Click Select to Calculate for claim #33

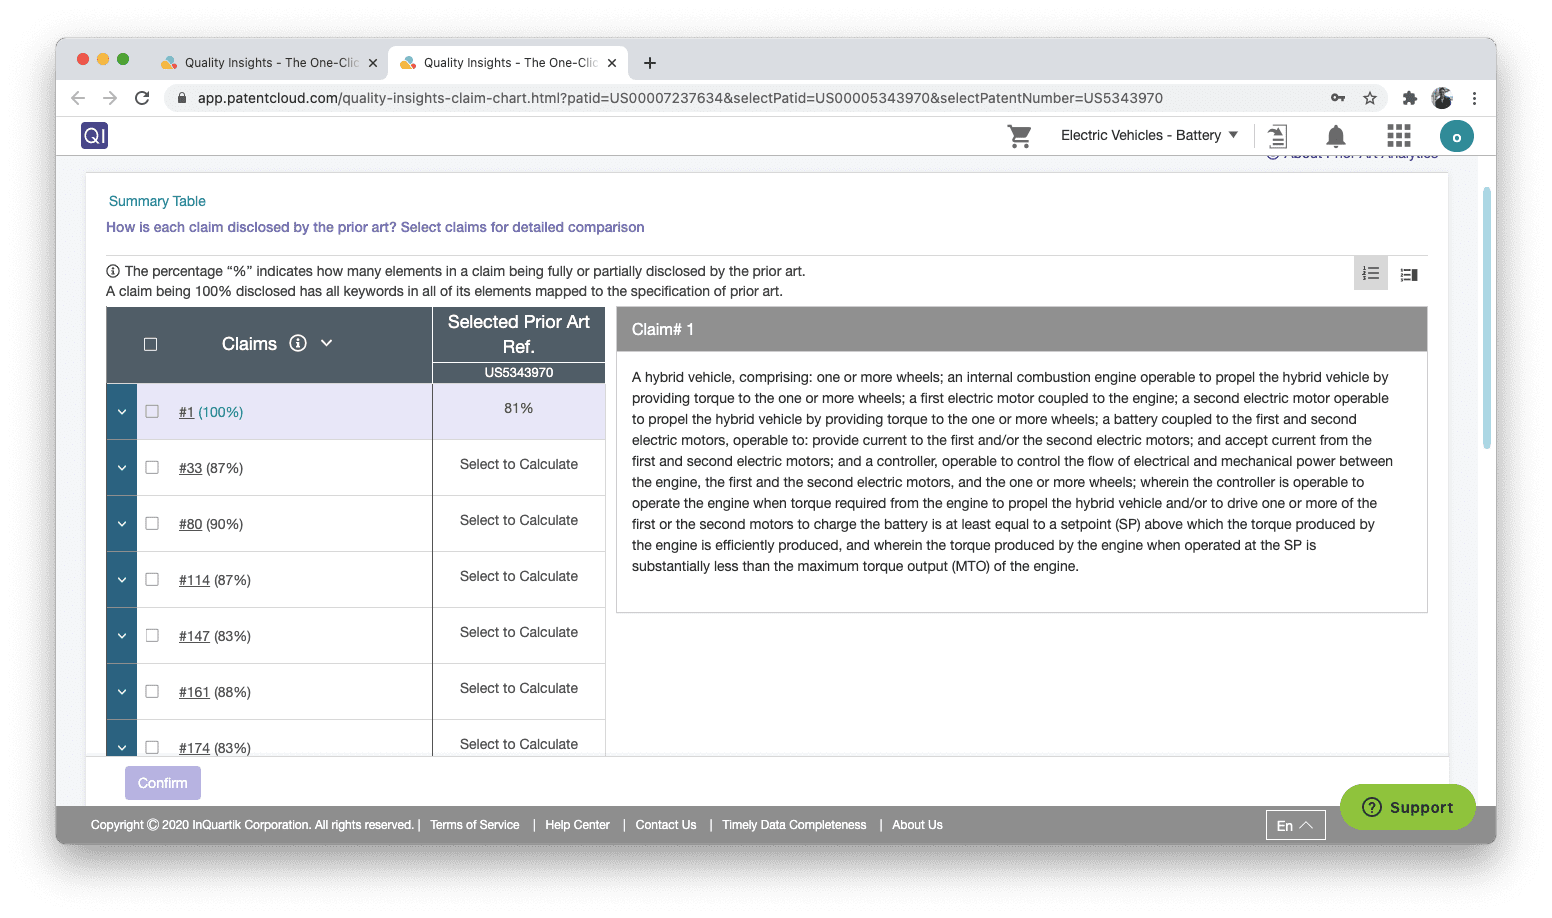pos(519,464)
